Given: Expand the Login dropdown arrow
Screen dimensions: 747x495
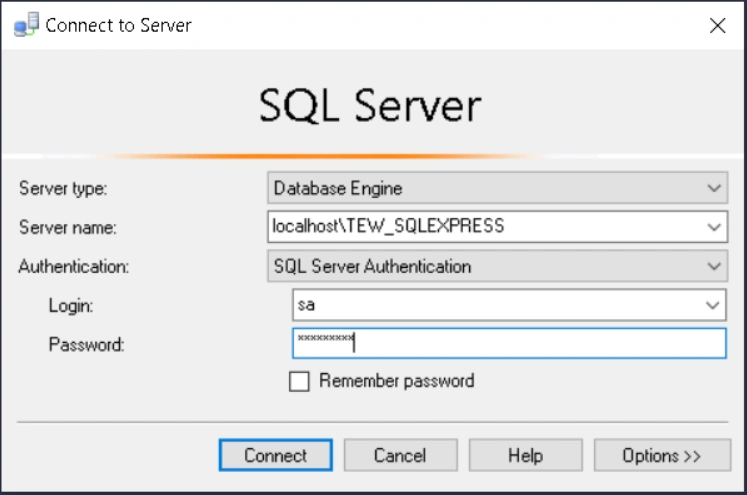Looking at the screenshot, I should [x=714, y=305].
